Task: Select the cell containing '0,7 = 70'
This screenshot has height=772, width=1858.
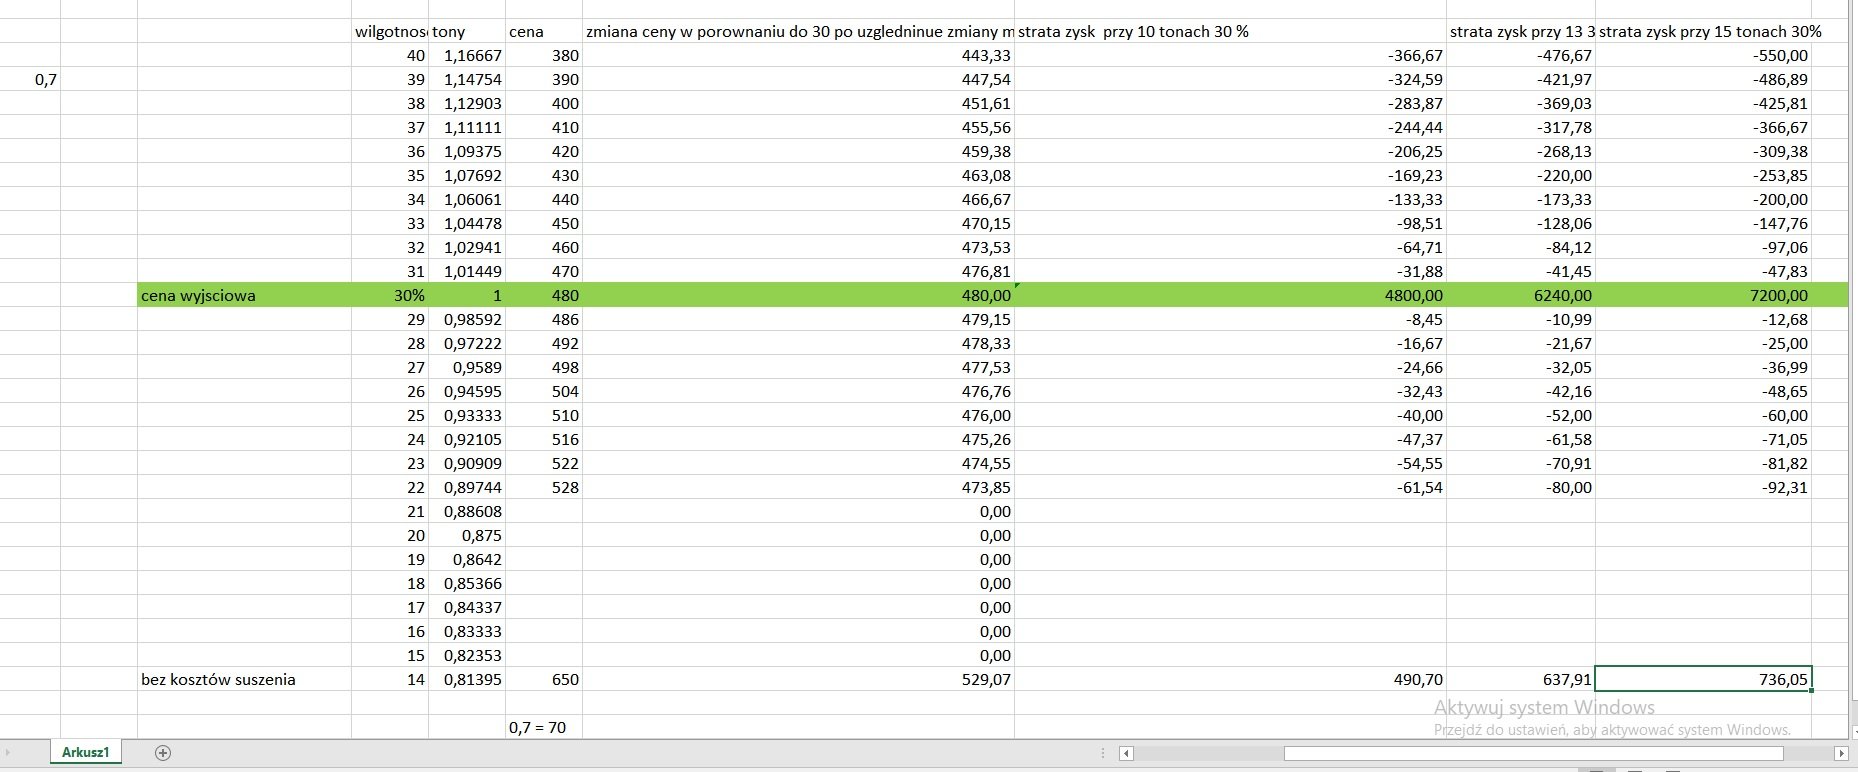Action: pyautogui.click(x=543, y=727)
